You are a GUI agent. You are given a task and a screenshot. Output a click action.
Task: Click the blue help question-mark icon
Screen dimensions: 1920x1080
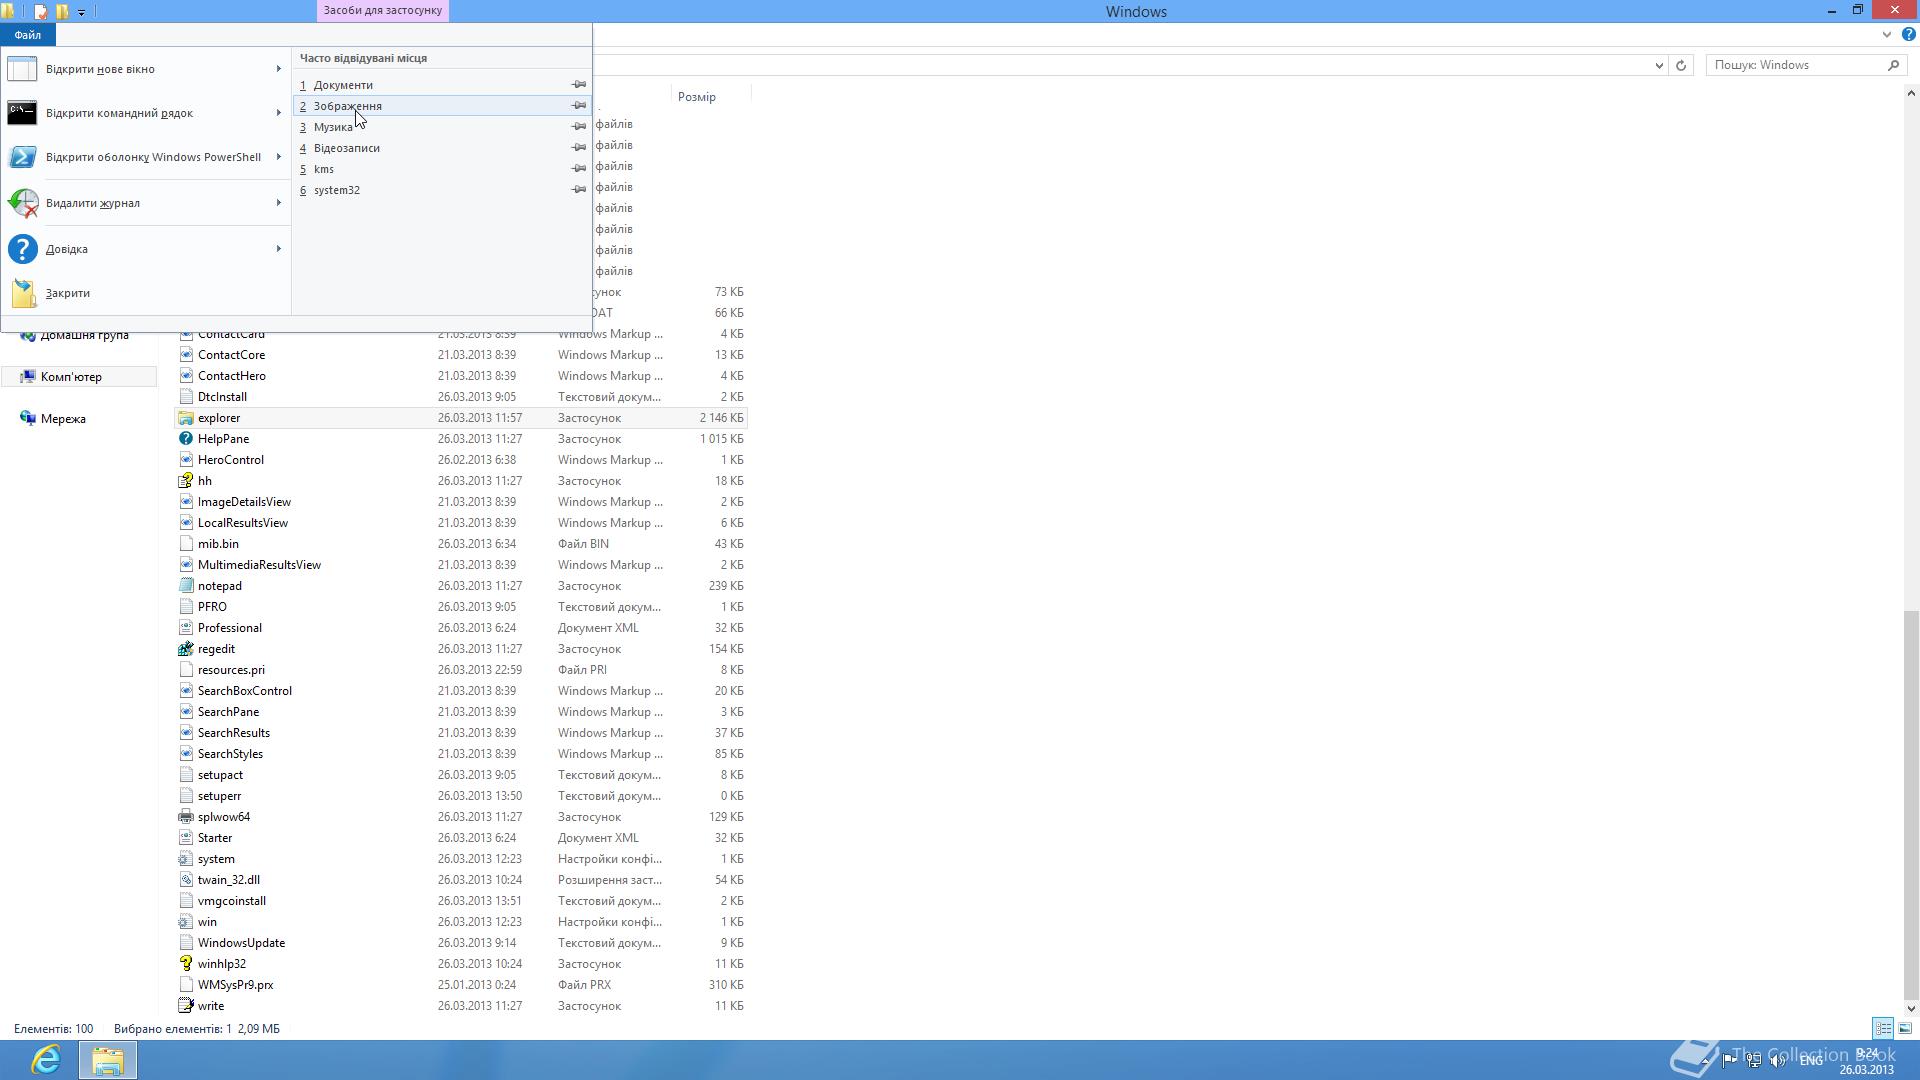tap(22, 249)
